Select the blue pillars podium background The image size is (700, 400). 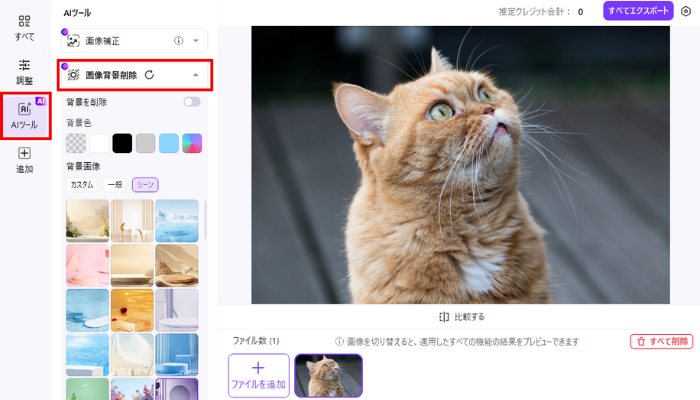coord(177,354)
